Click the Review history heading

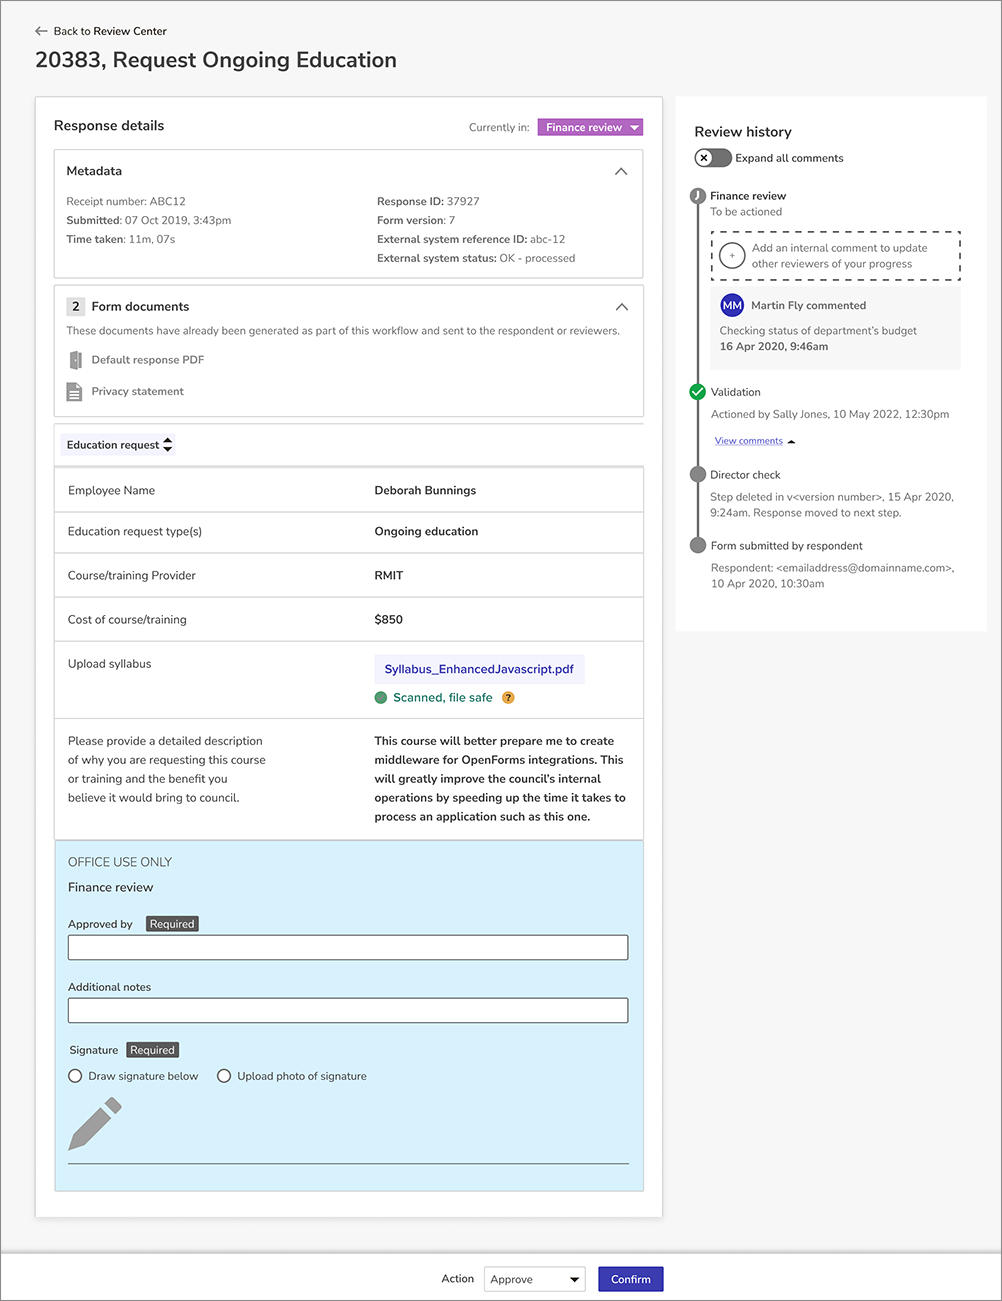[743, 132]
